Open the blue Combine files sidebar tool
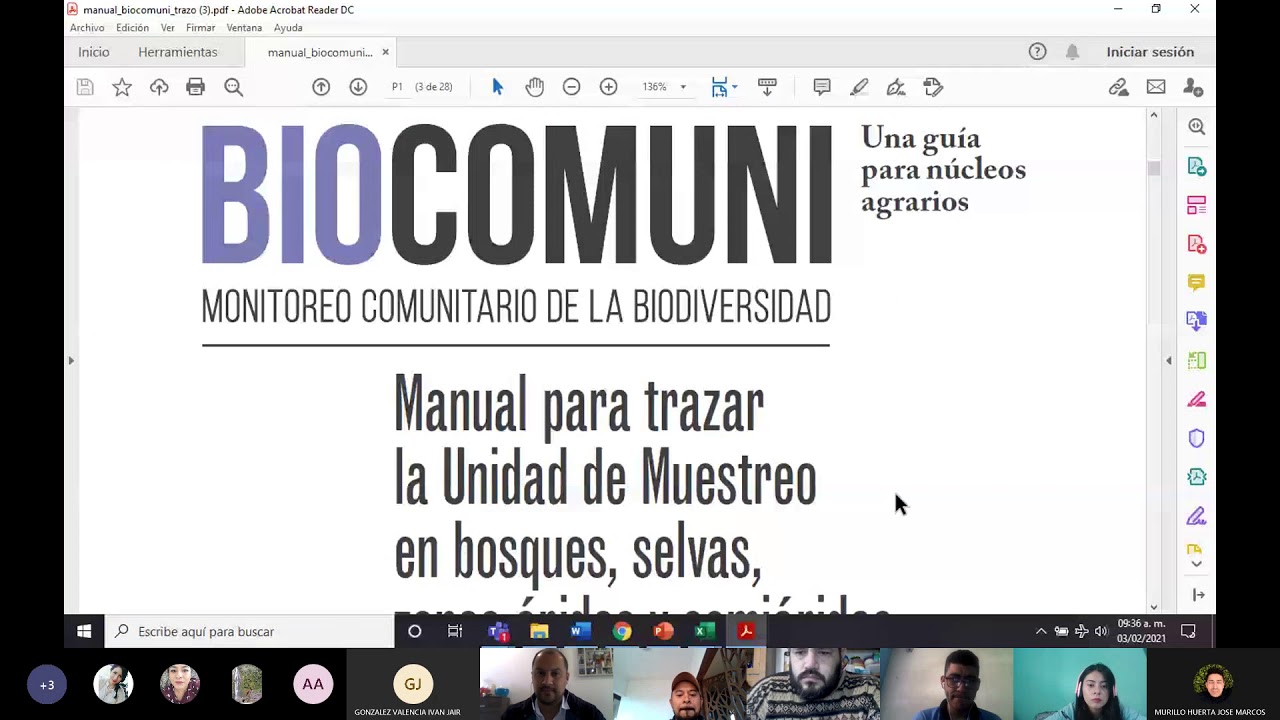 pyautogui.click(x=1196, y=321)
